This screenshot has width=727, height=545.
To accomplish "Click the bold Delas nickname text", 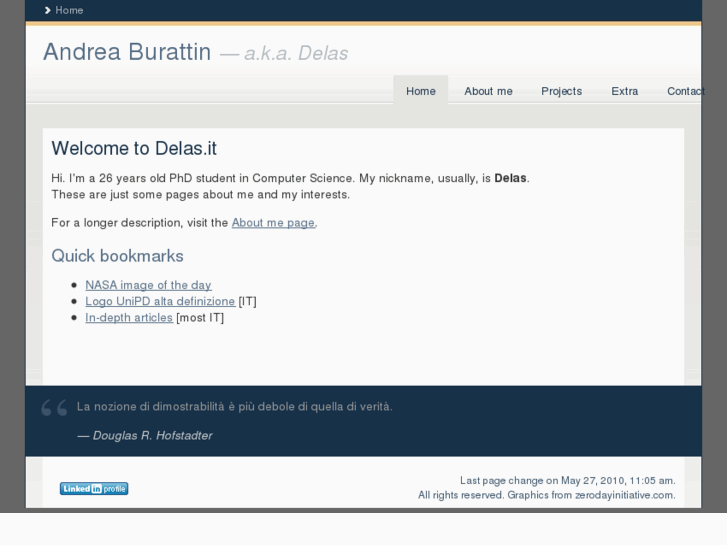I will [x=510, y=178].
